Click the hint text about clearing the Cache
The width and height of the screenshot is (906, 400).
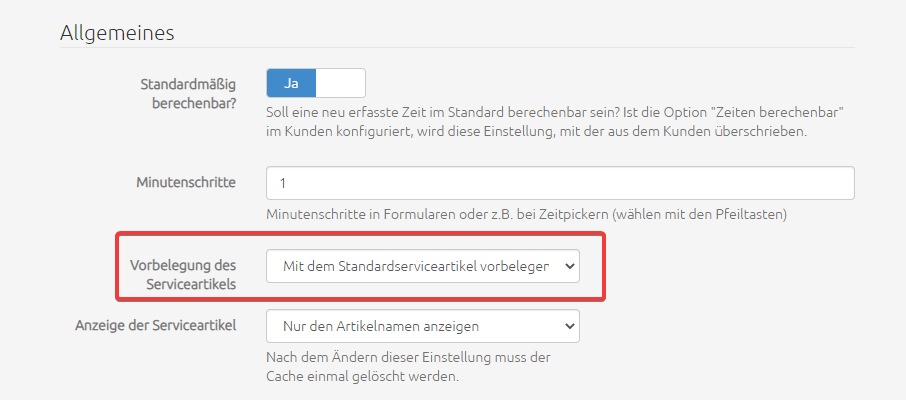pyautogui.click(x=409, y=367)
